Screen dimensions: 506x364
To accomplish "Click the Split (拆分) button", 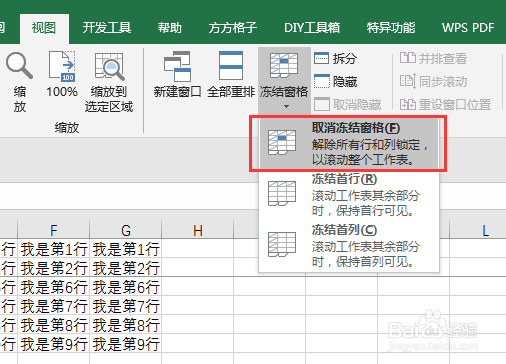I will (x=335, y=58).
